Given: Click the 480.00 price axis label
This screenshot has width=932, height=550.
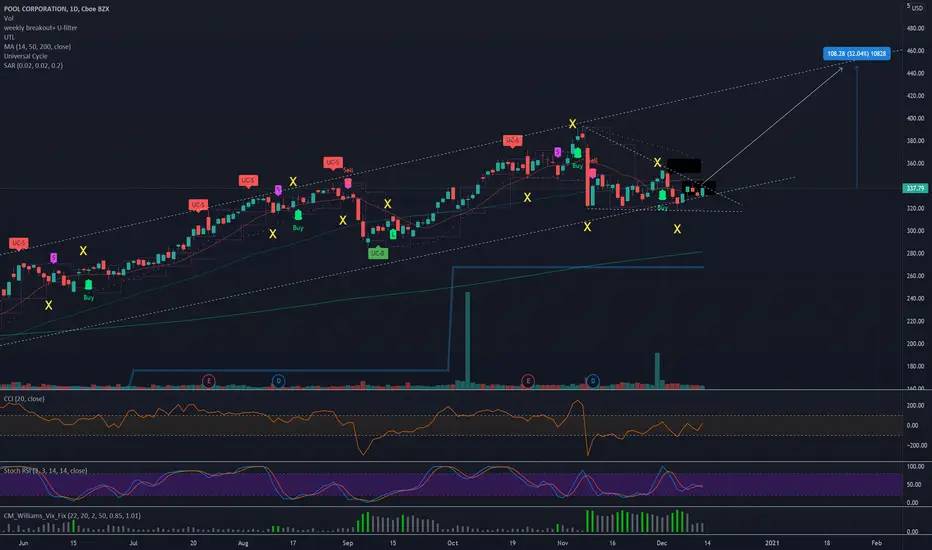Looking at the screenshot, I should (x=915, y=29).
